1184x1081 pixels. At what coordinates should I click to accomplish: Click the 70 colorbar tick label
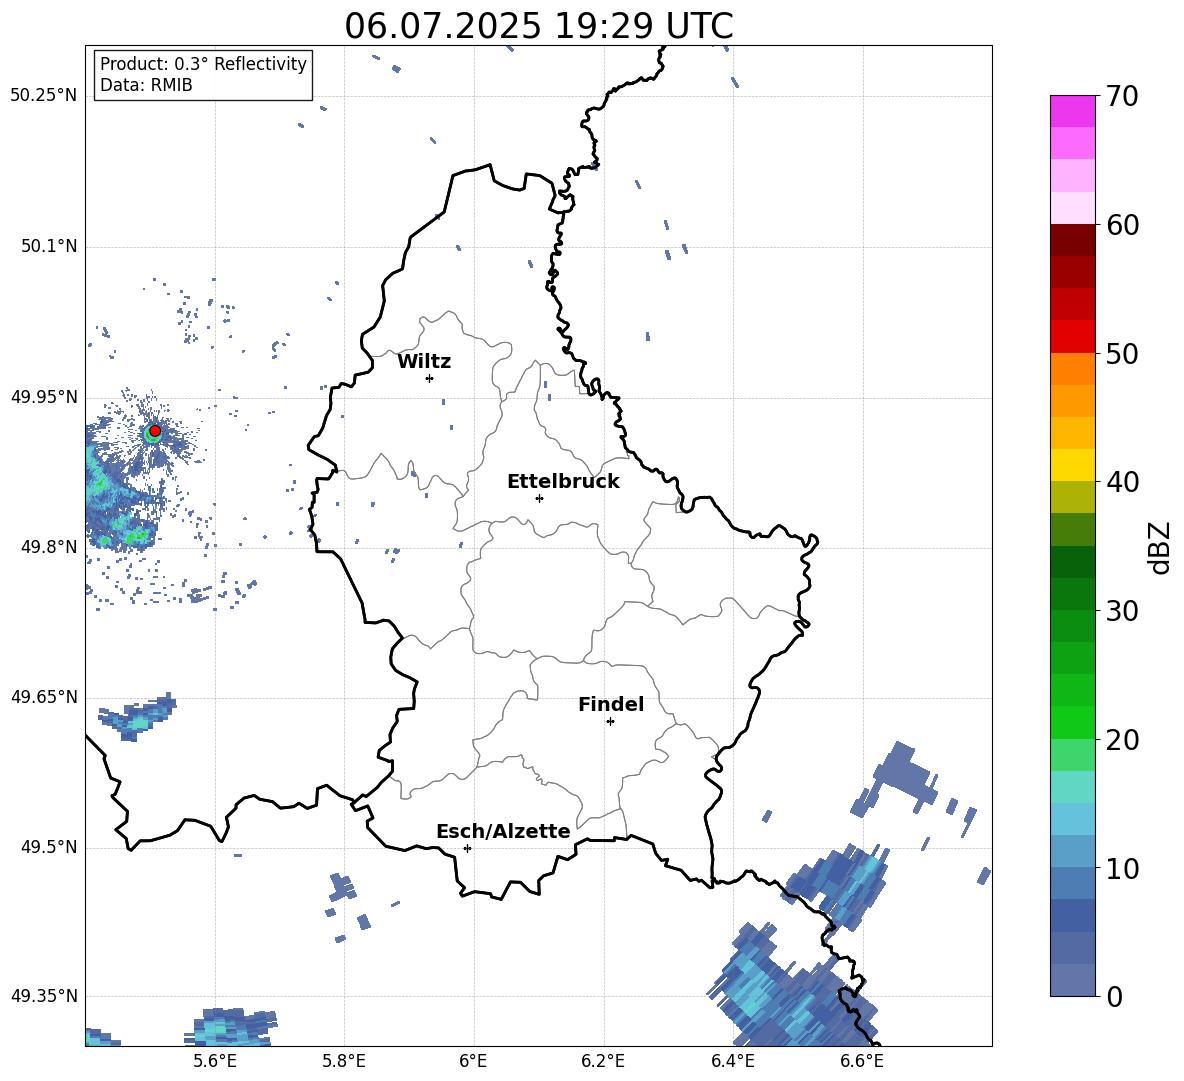pyautogui.click(x=1122, y=97)
